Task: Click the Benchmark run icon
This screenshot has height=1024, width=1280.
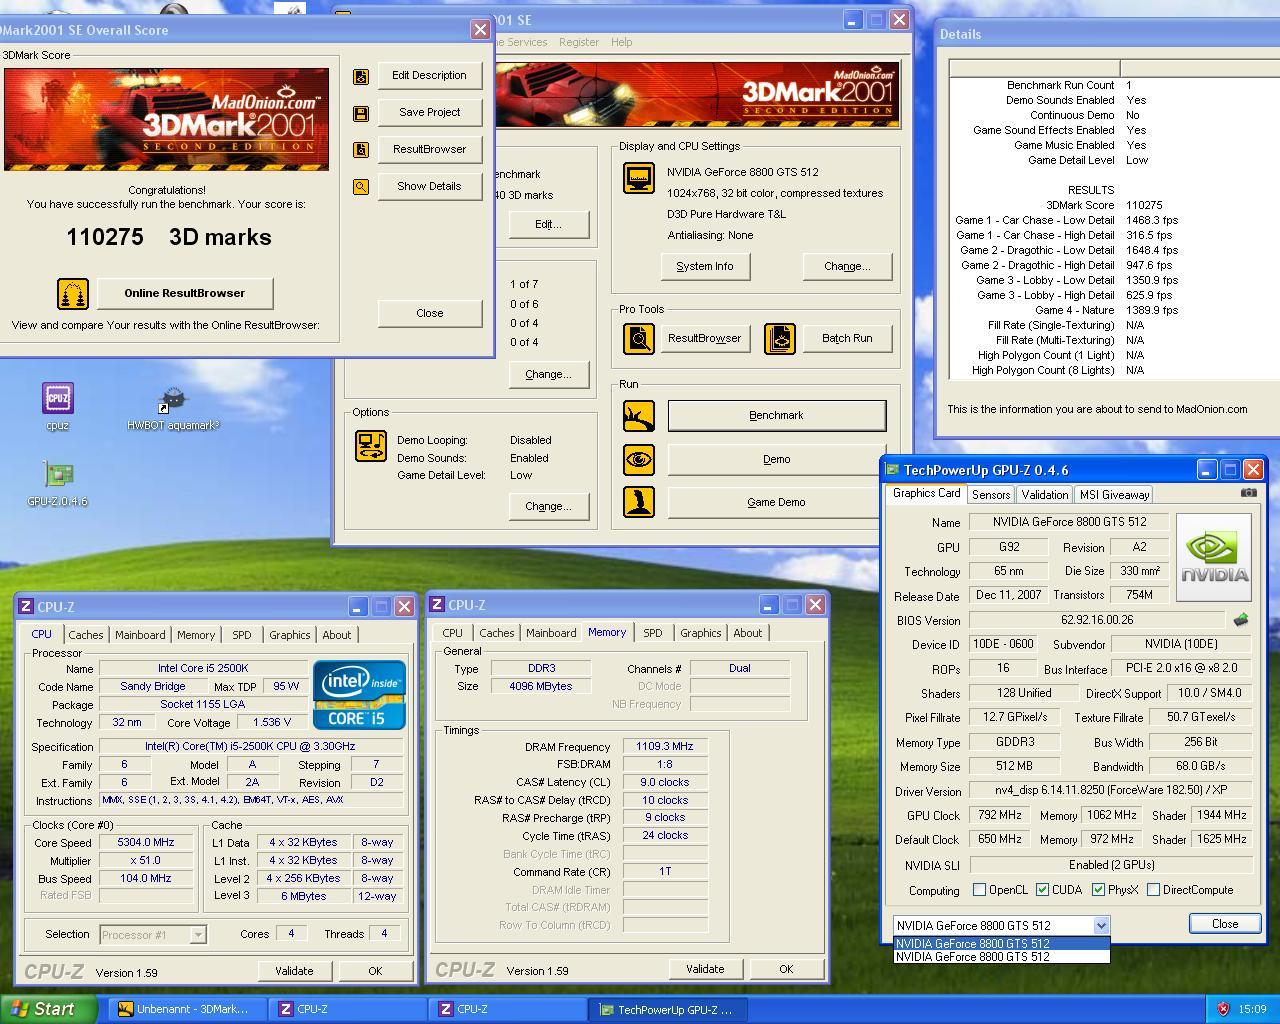Action: [x=639, y=416]
